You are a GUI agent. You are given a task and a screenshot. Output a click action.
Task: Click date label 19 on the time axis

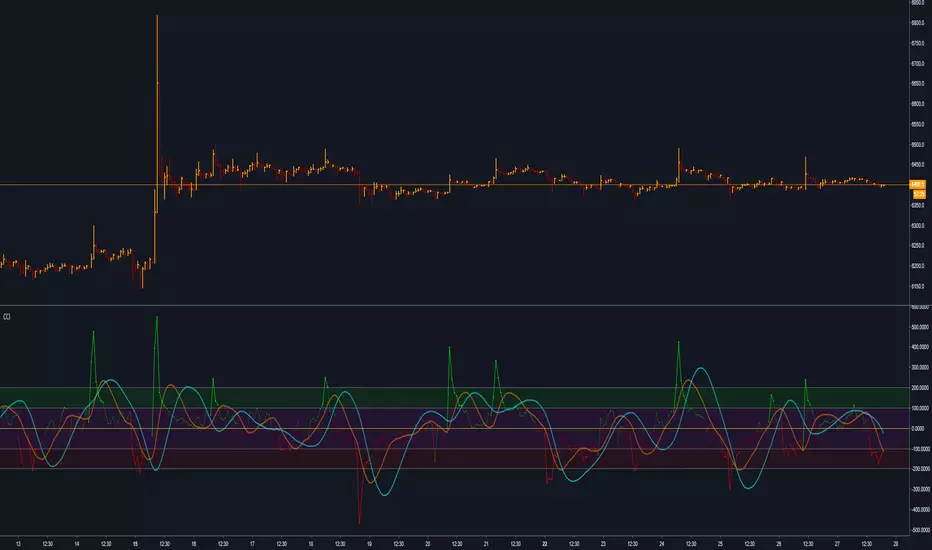[369, 544]
